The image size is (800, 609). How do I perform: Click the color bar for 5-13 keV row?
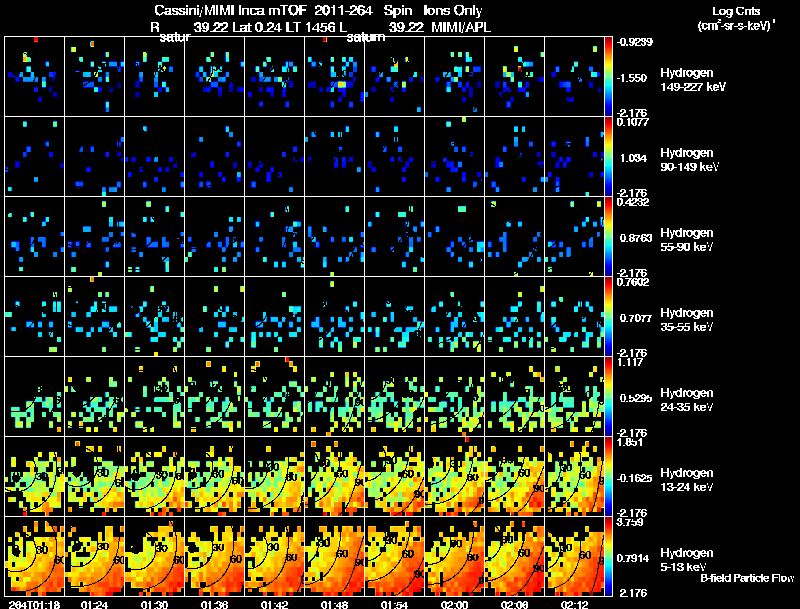point(608,556)
